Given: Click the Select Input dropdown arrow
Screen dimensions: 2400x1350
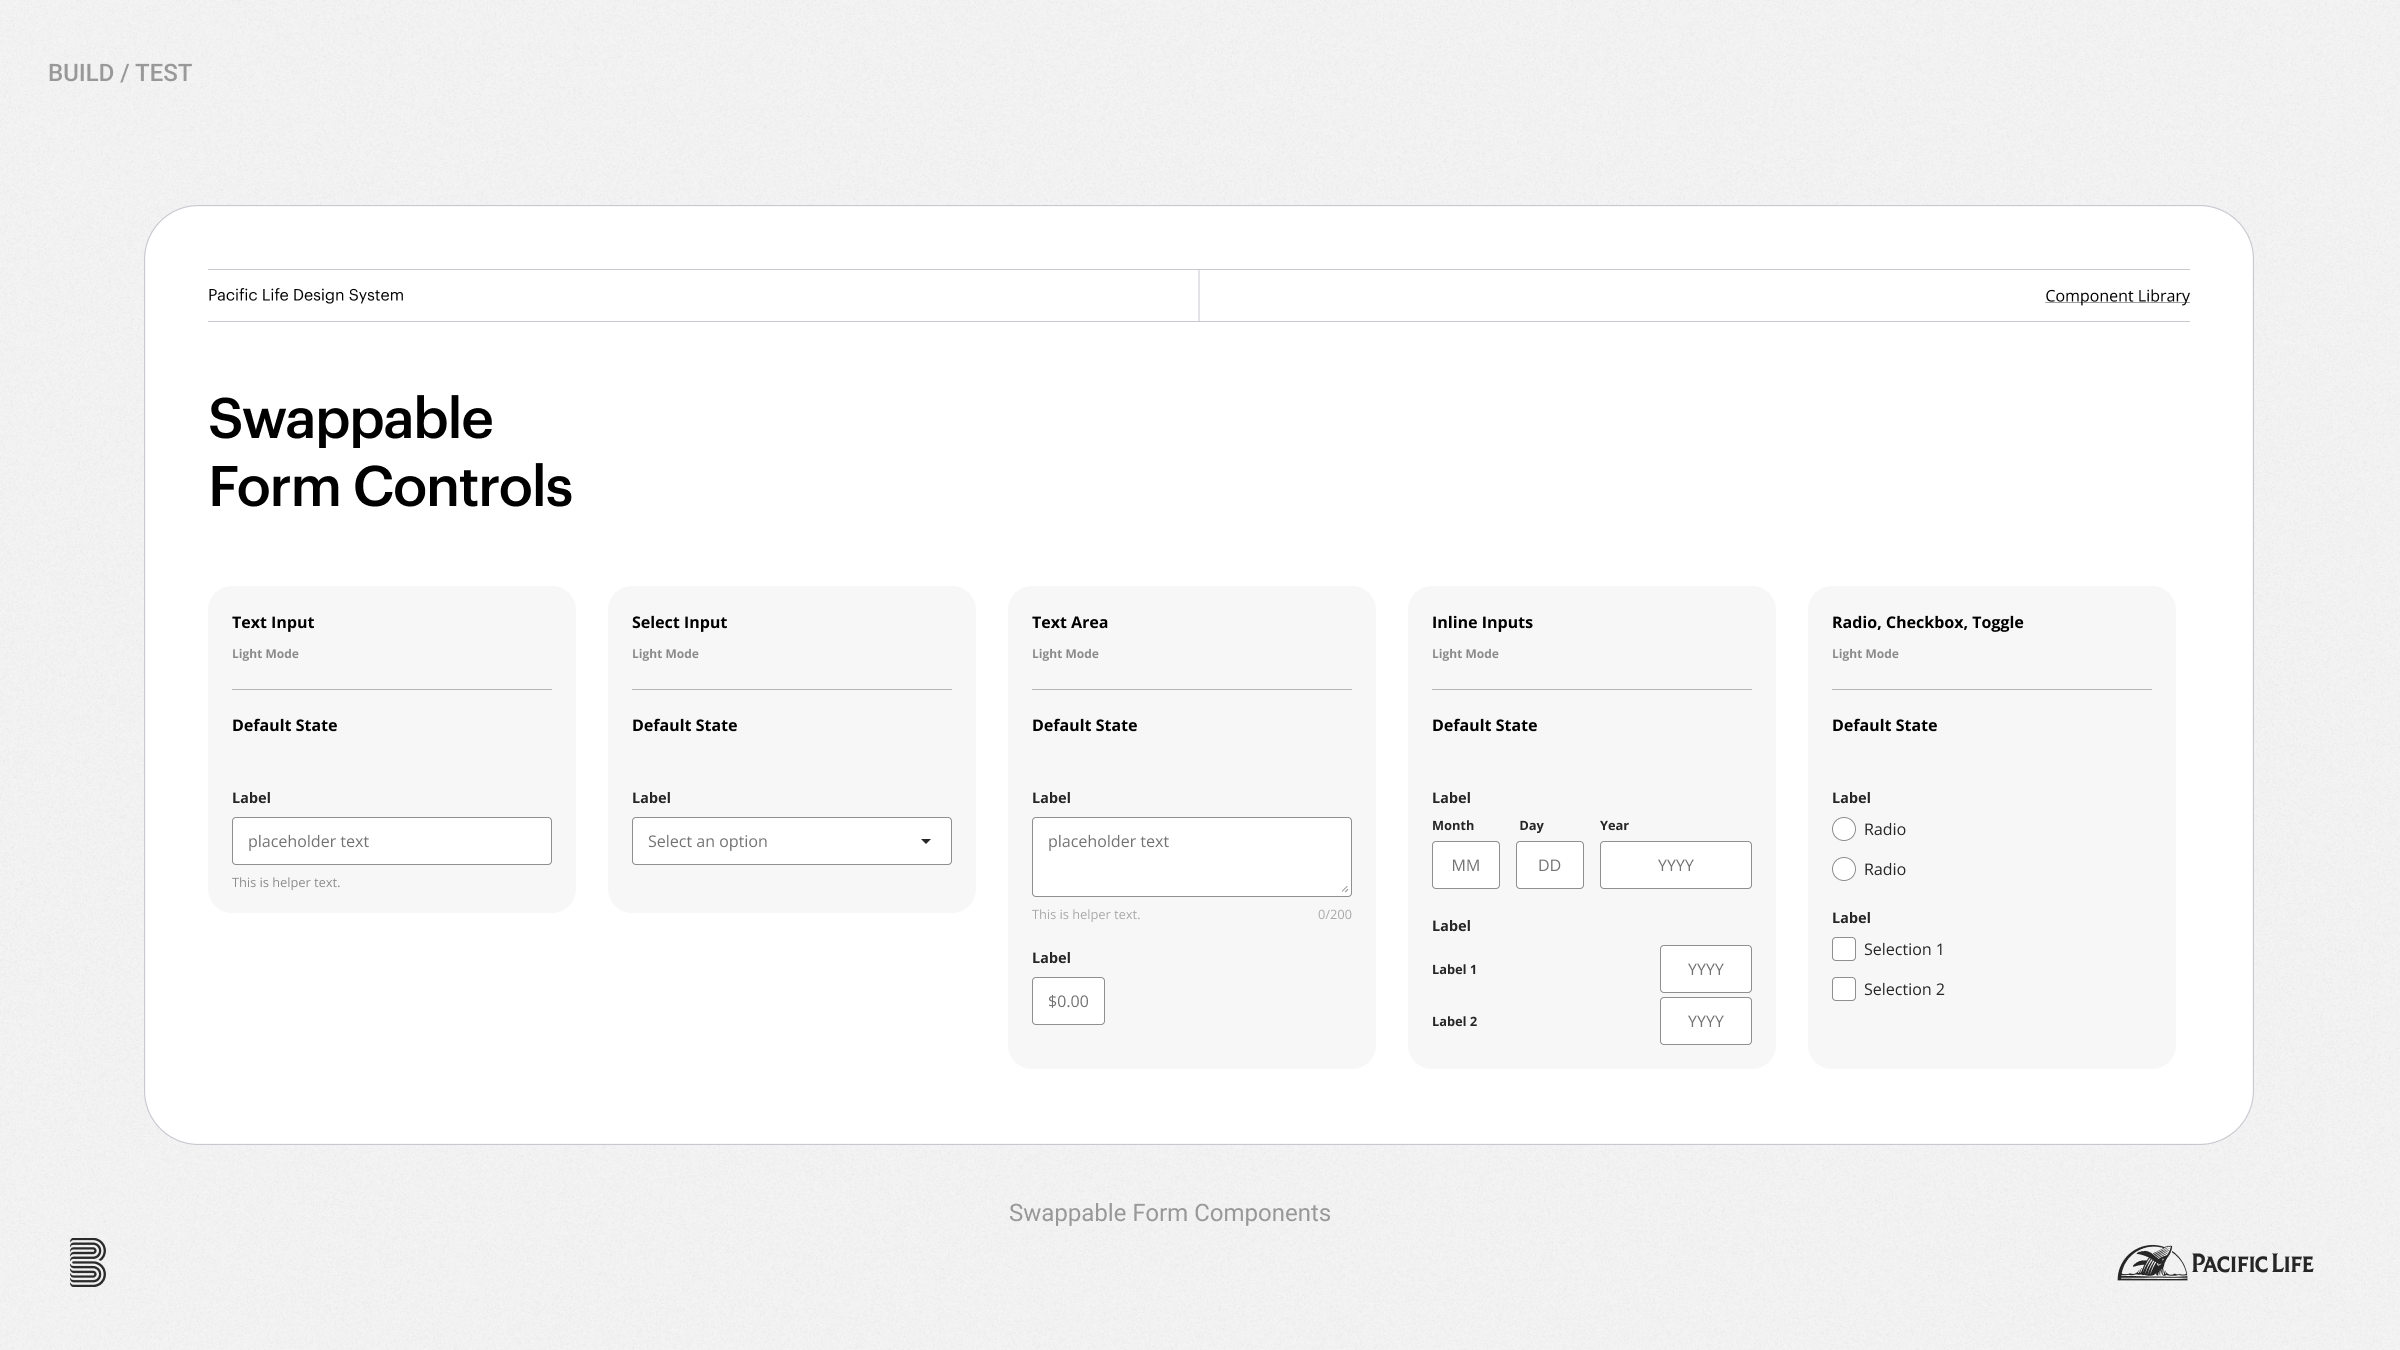Looking at the screenshot, I should coord(926,841).
